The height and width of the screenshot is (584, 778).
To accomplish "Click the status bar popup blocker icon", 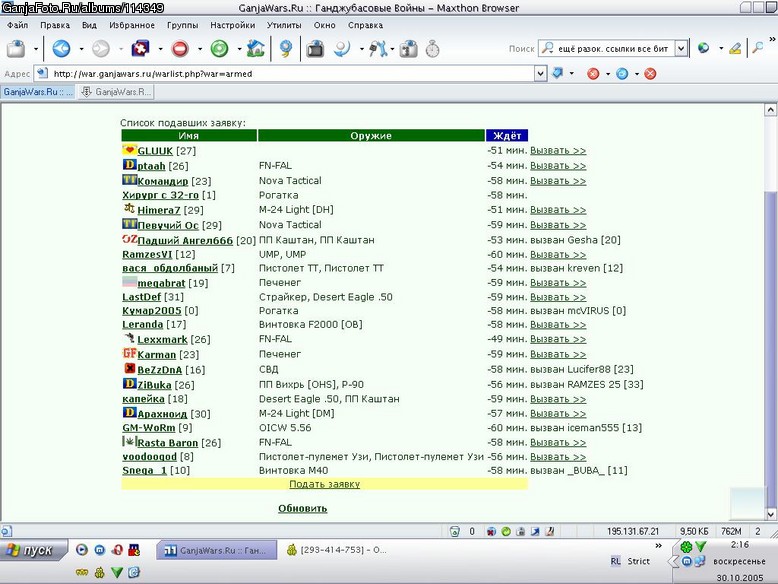I will (491, 531).
